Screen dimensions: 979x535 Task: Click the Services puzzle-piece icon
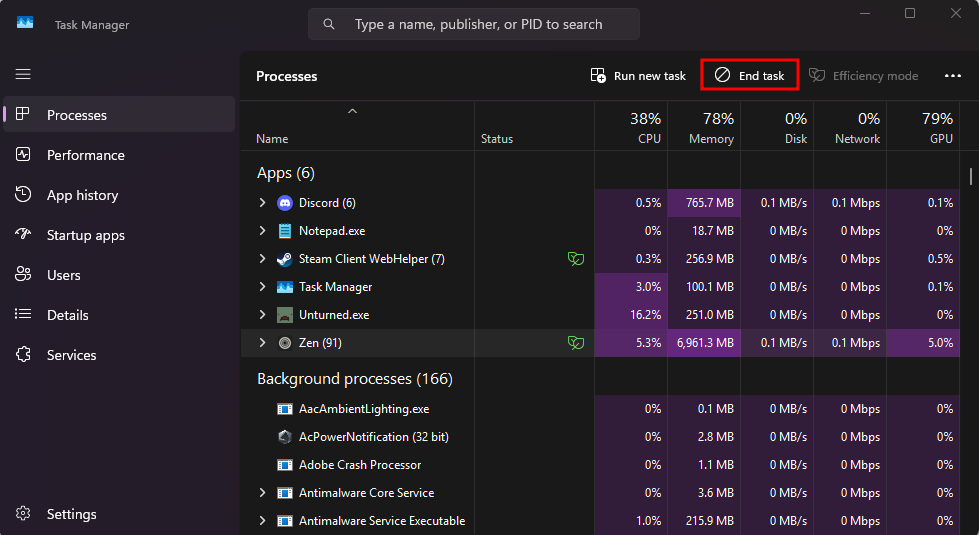point(23,354)
